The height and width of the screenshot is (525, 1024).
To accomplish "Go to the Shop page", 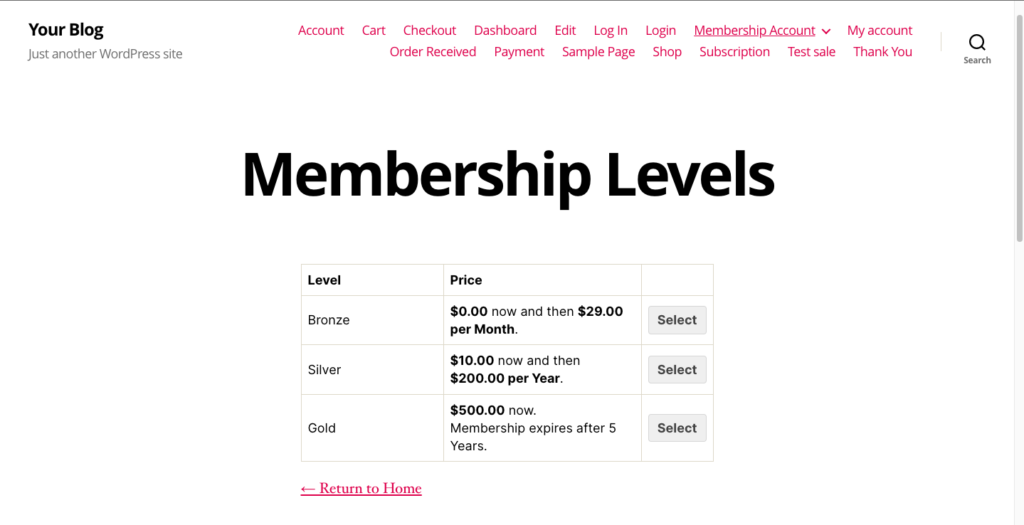I will point(667,52).
